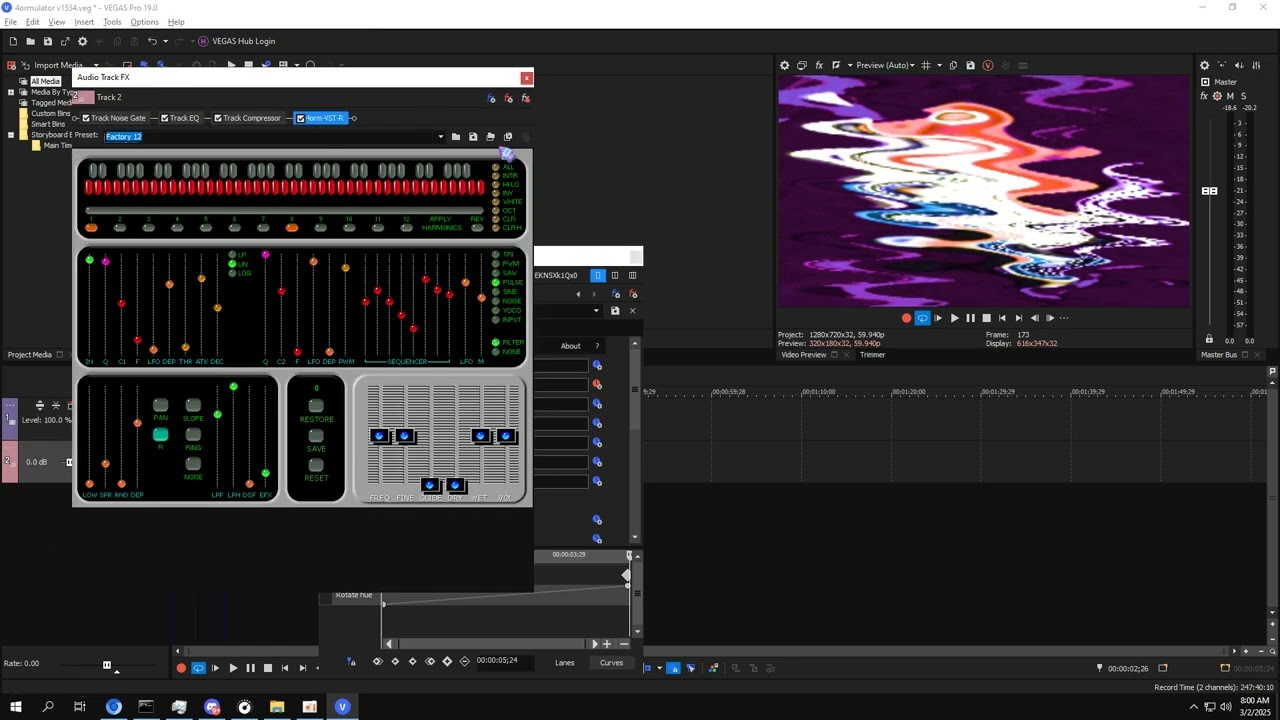
Task: Toggle preview on external monitor icon
Action: click(802, 65)
